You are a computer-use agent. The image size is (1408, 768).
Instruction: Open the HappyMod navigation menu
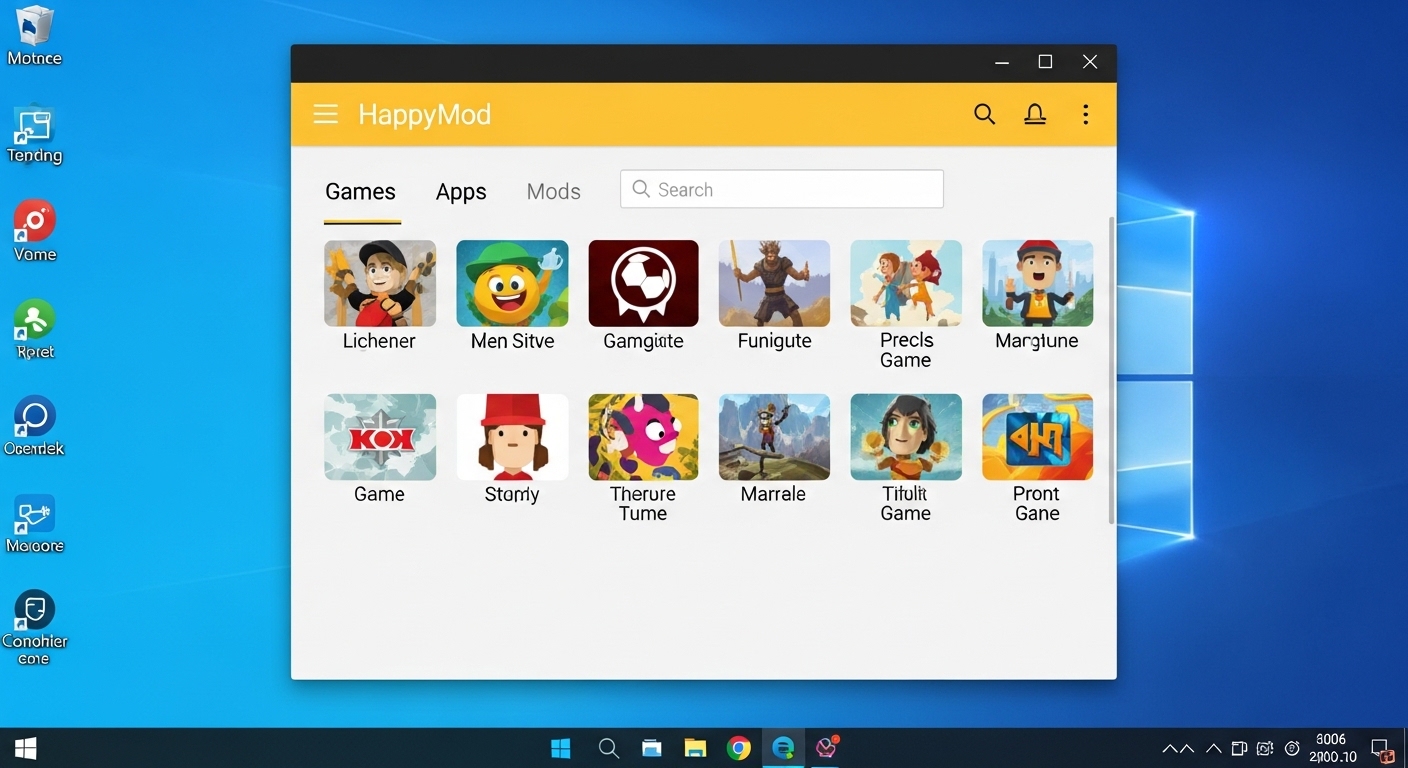[x=325, y=114]
